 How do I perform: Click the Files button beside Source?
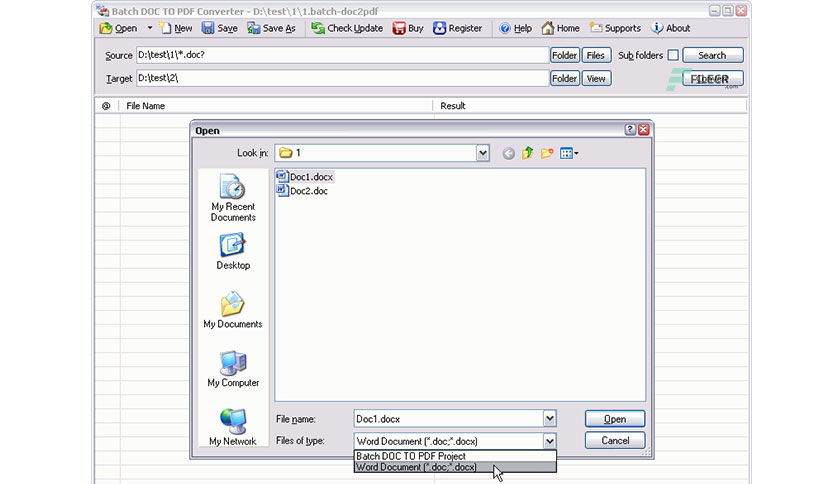[x=596, y=55]
